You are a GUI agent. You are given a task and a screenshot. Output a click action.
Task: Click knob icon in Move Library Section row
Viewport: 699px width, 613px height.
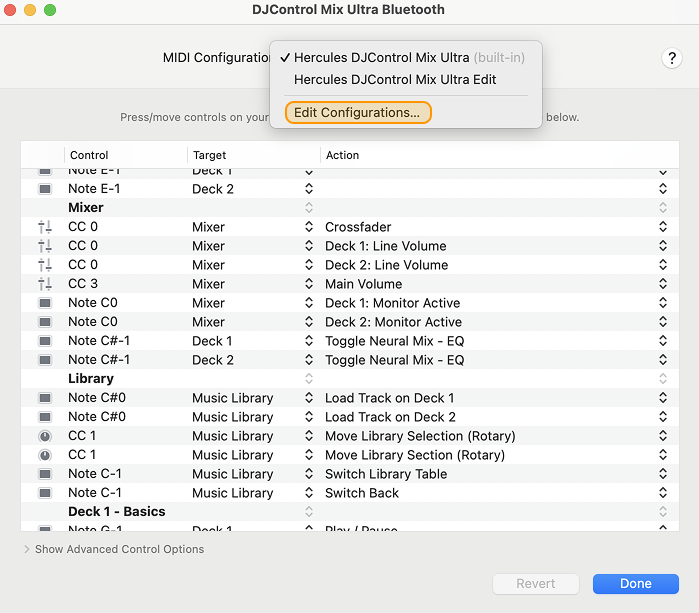(x=45, y=455)
